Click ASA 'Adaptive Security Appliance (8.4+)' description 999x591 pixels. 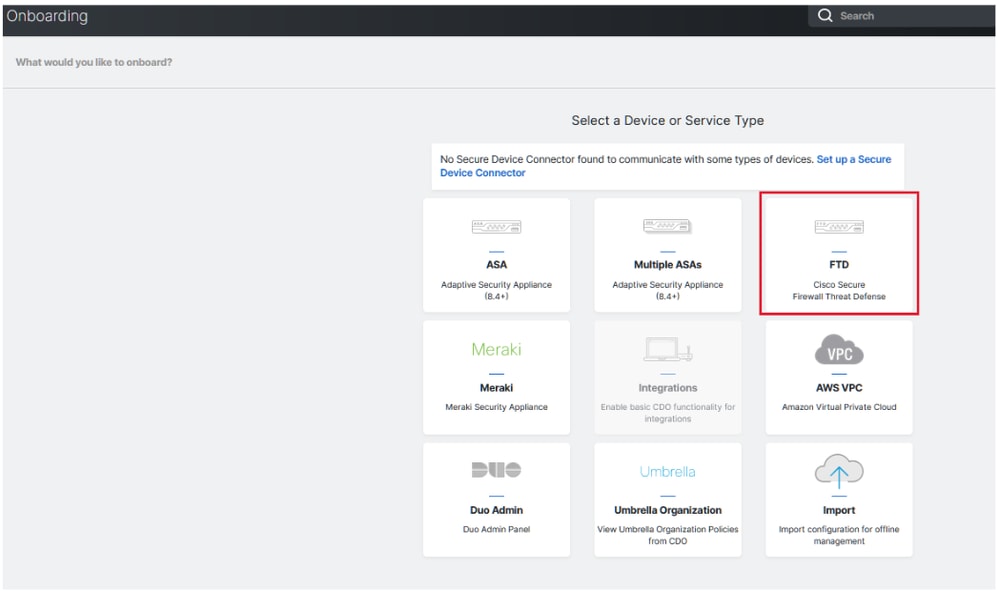click(496, 290)
